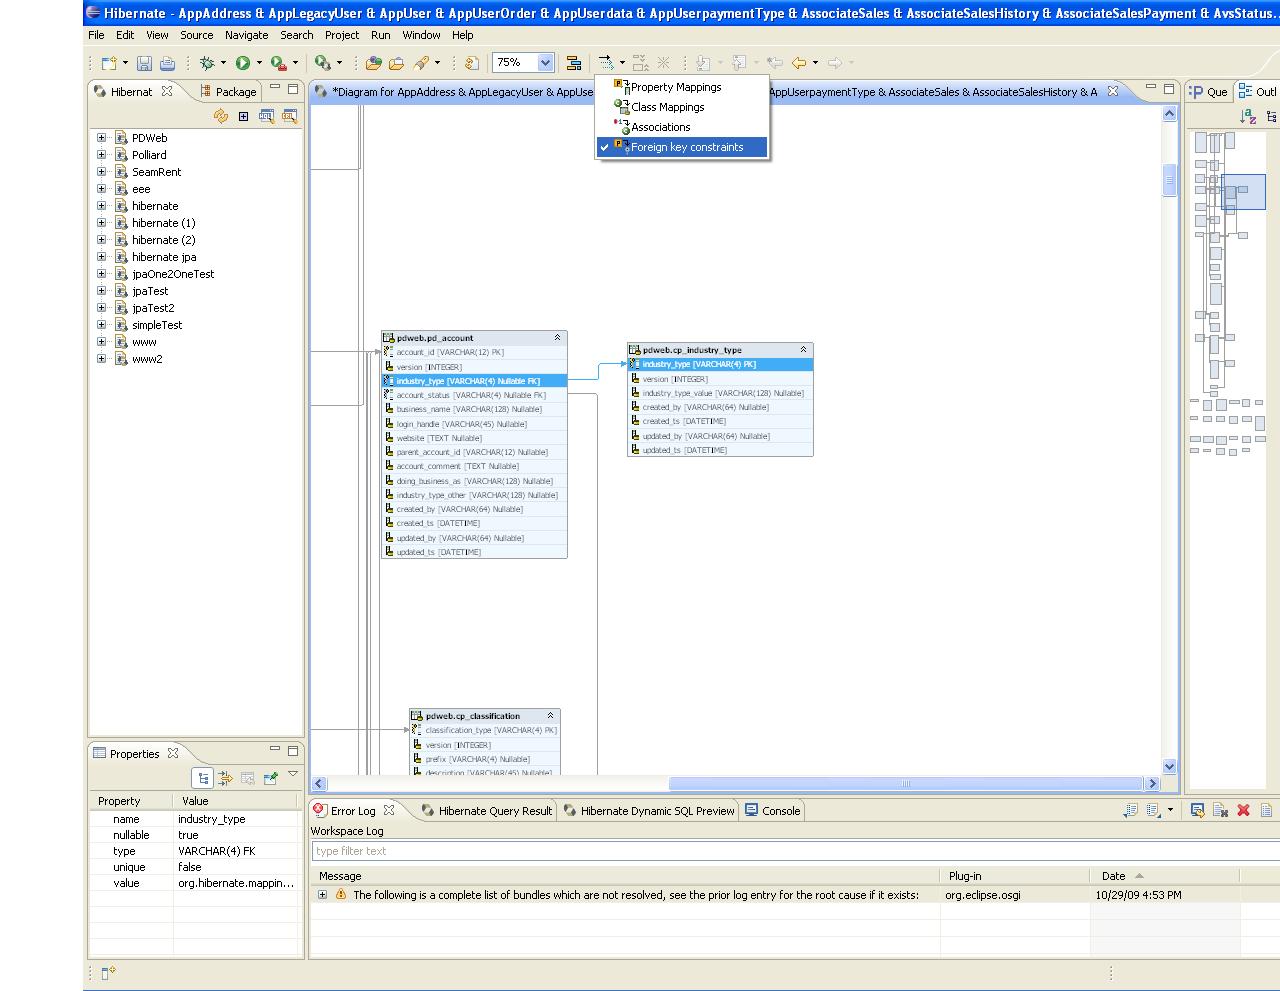The image size is (1280, 991).
Task: Click the Print icon in toolbar
Action: (x=167, y=63)
